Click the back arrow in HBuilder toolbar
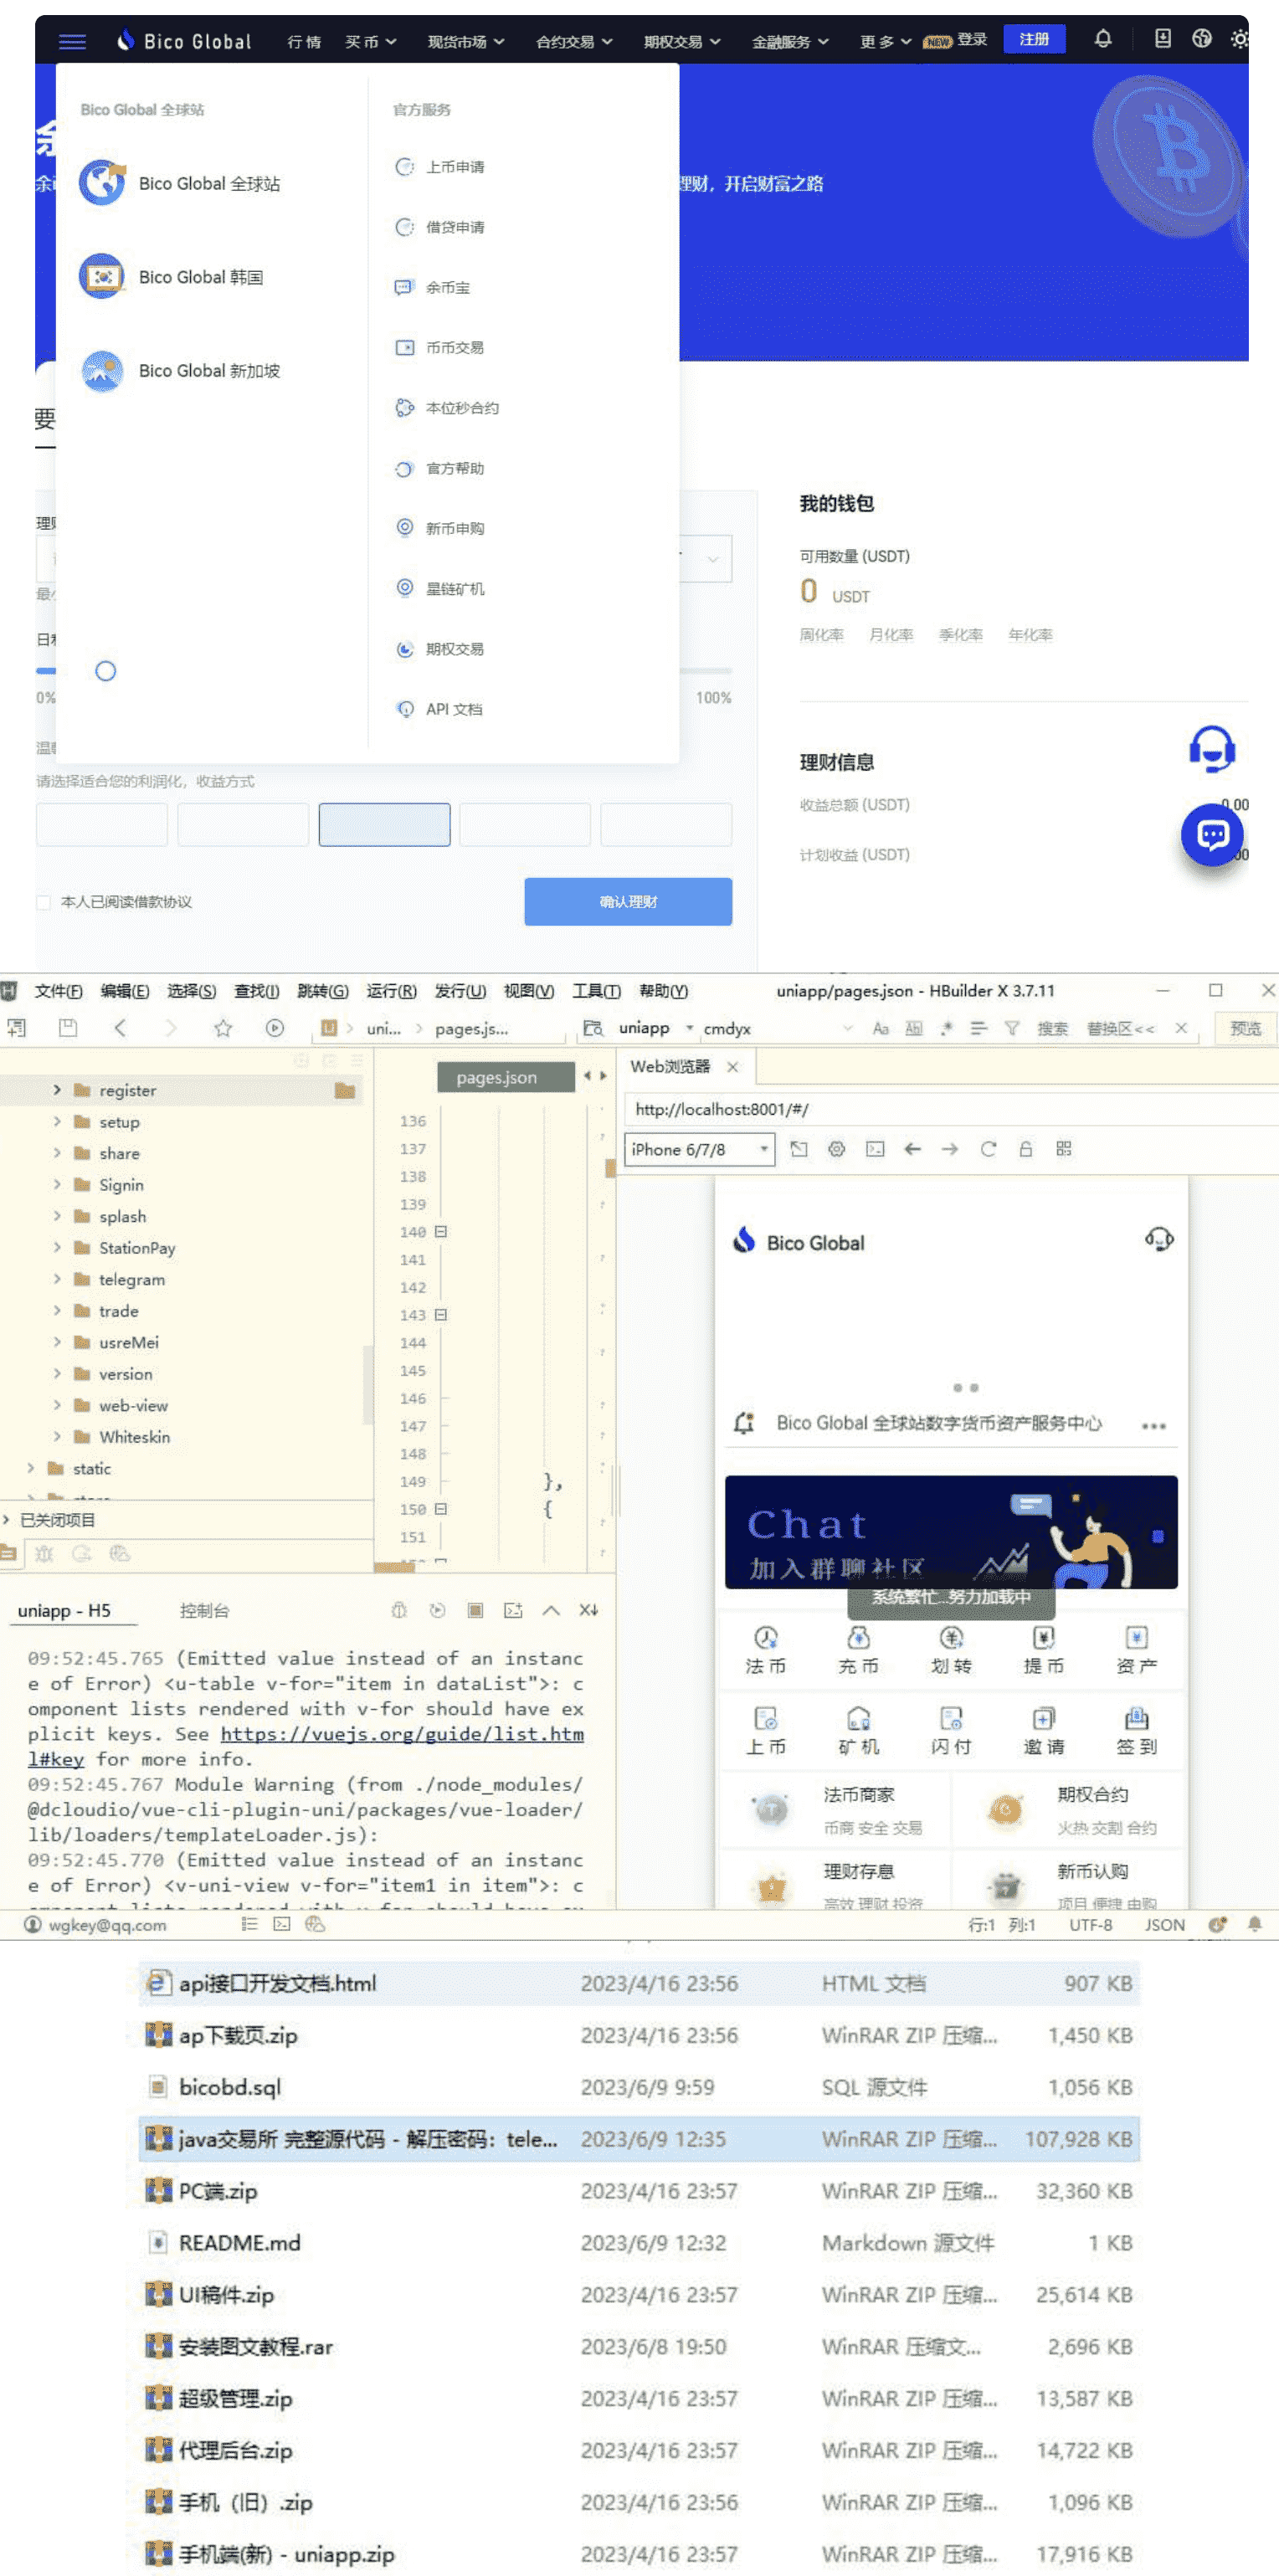This screenshot has width=1279, height=2576. pos(120,1028)
